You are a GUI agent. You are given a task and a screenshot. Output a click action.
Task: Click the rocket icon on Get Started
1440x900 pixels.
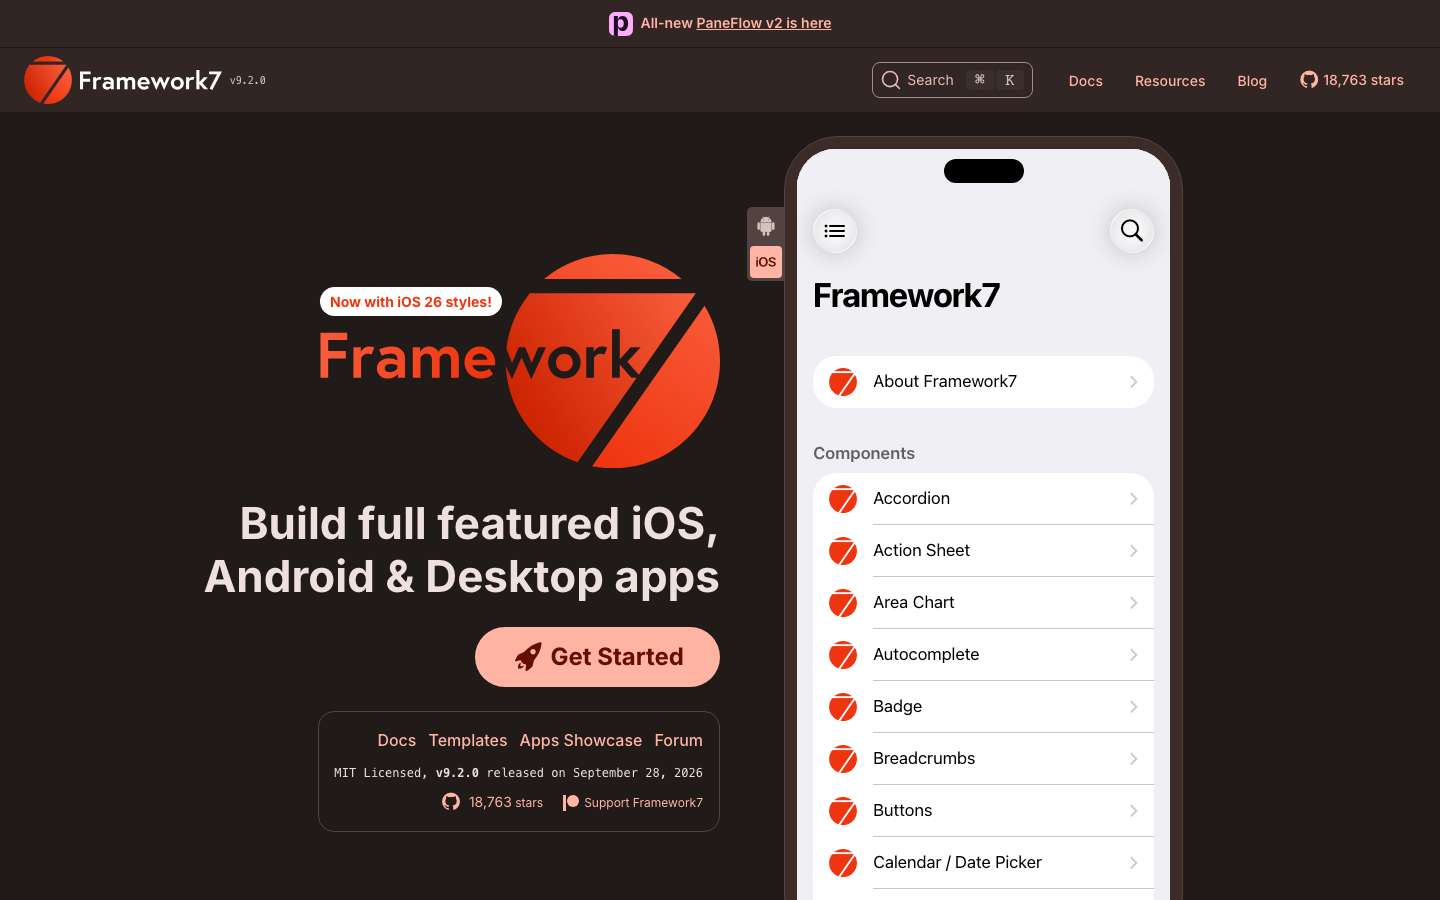(x=528, y=657)
